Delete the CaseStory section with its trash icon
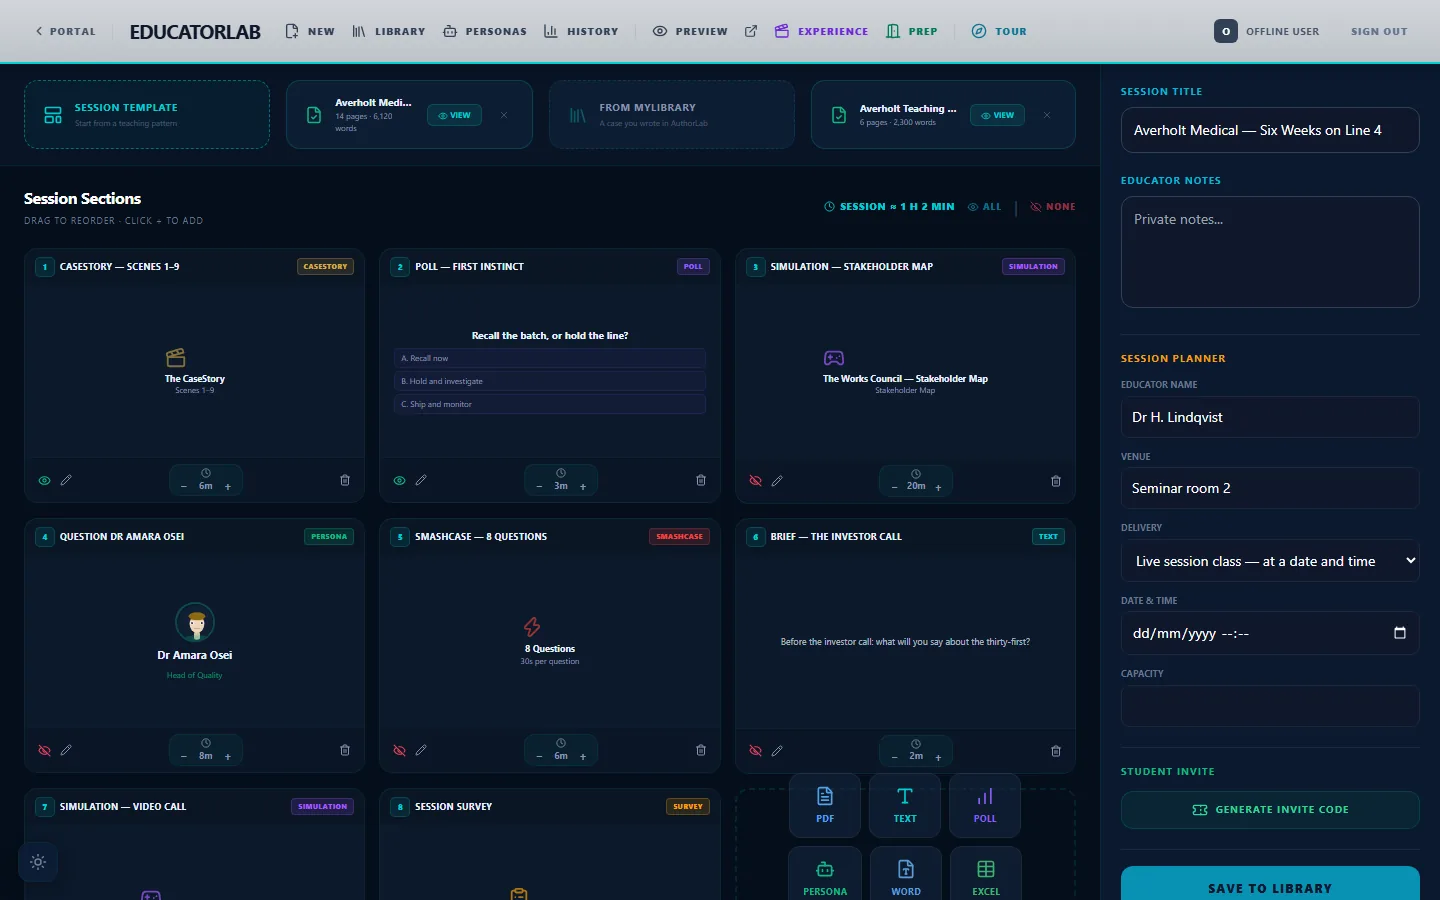 (345, 481)
